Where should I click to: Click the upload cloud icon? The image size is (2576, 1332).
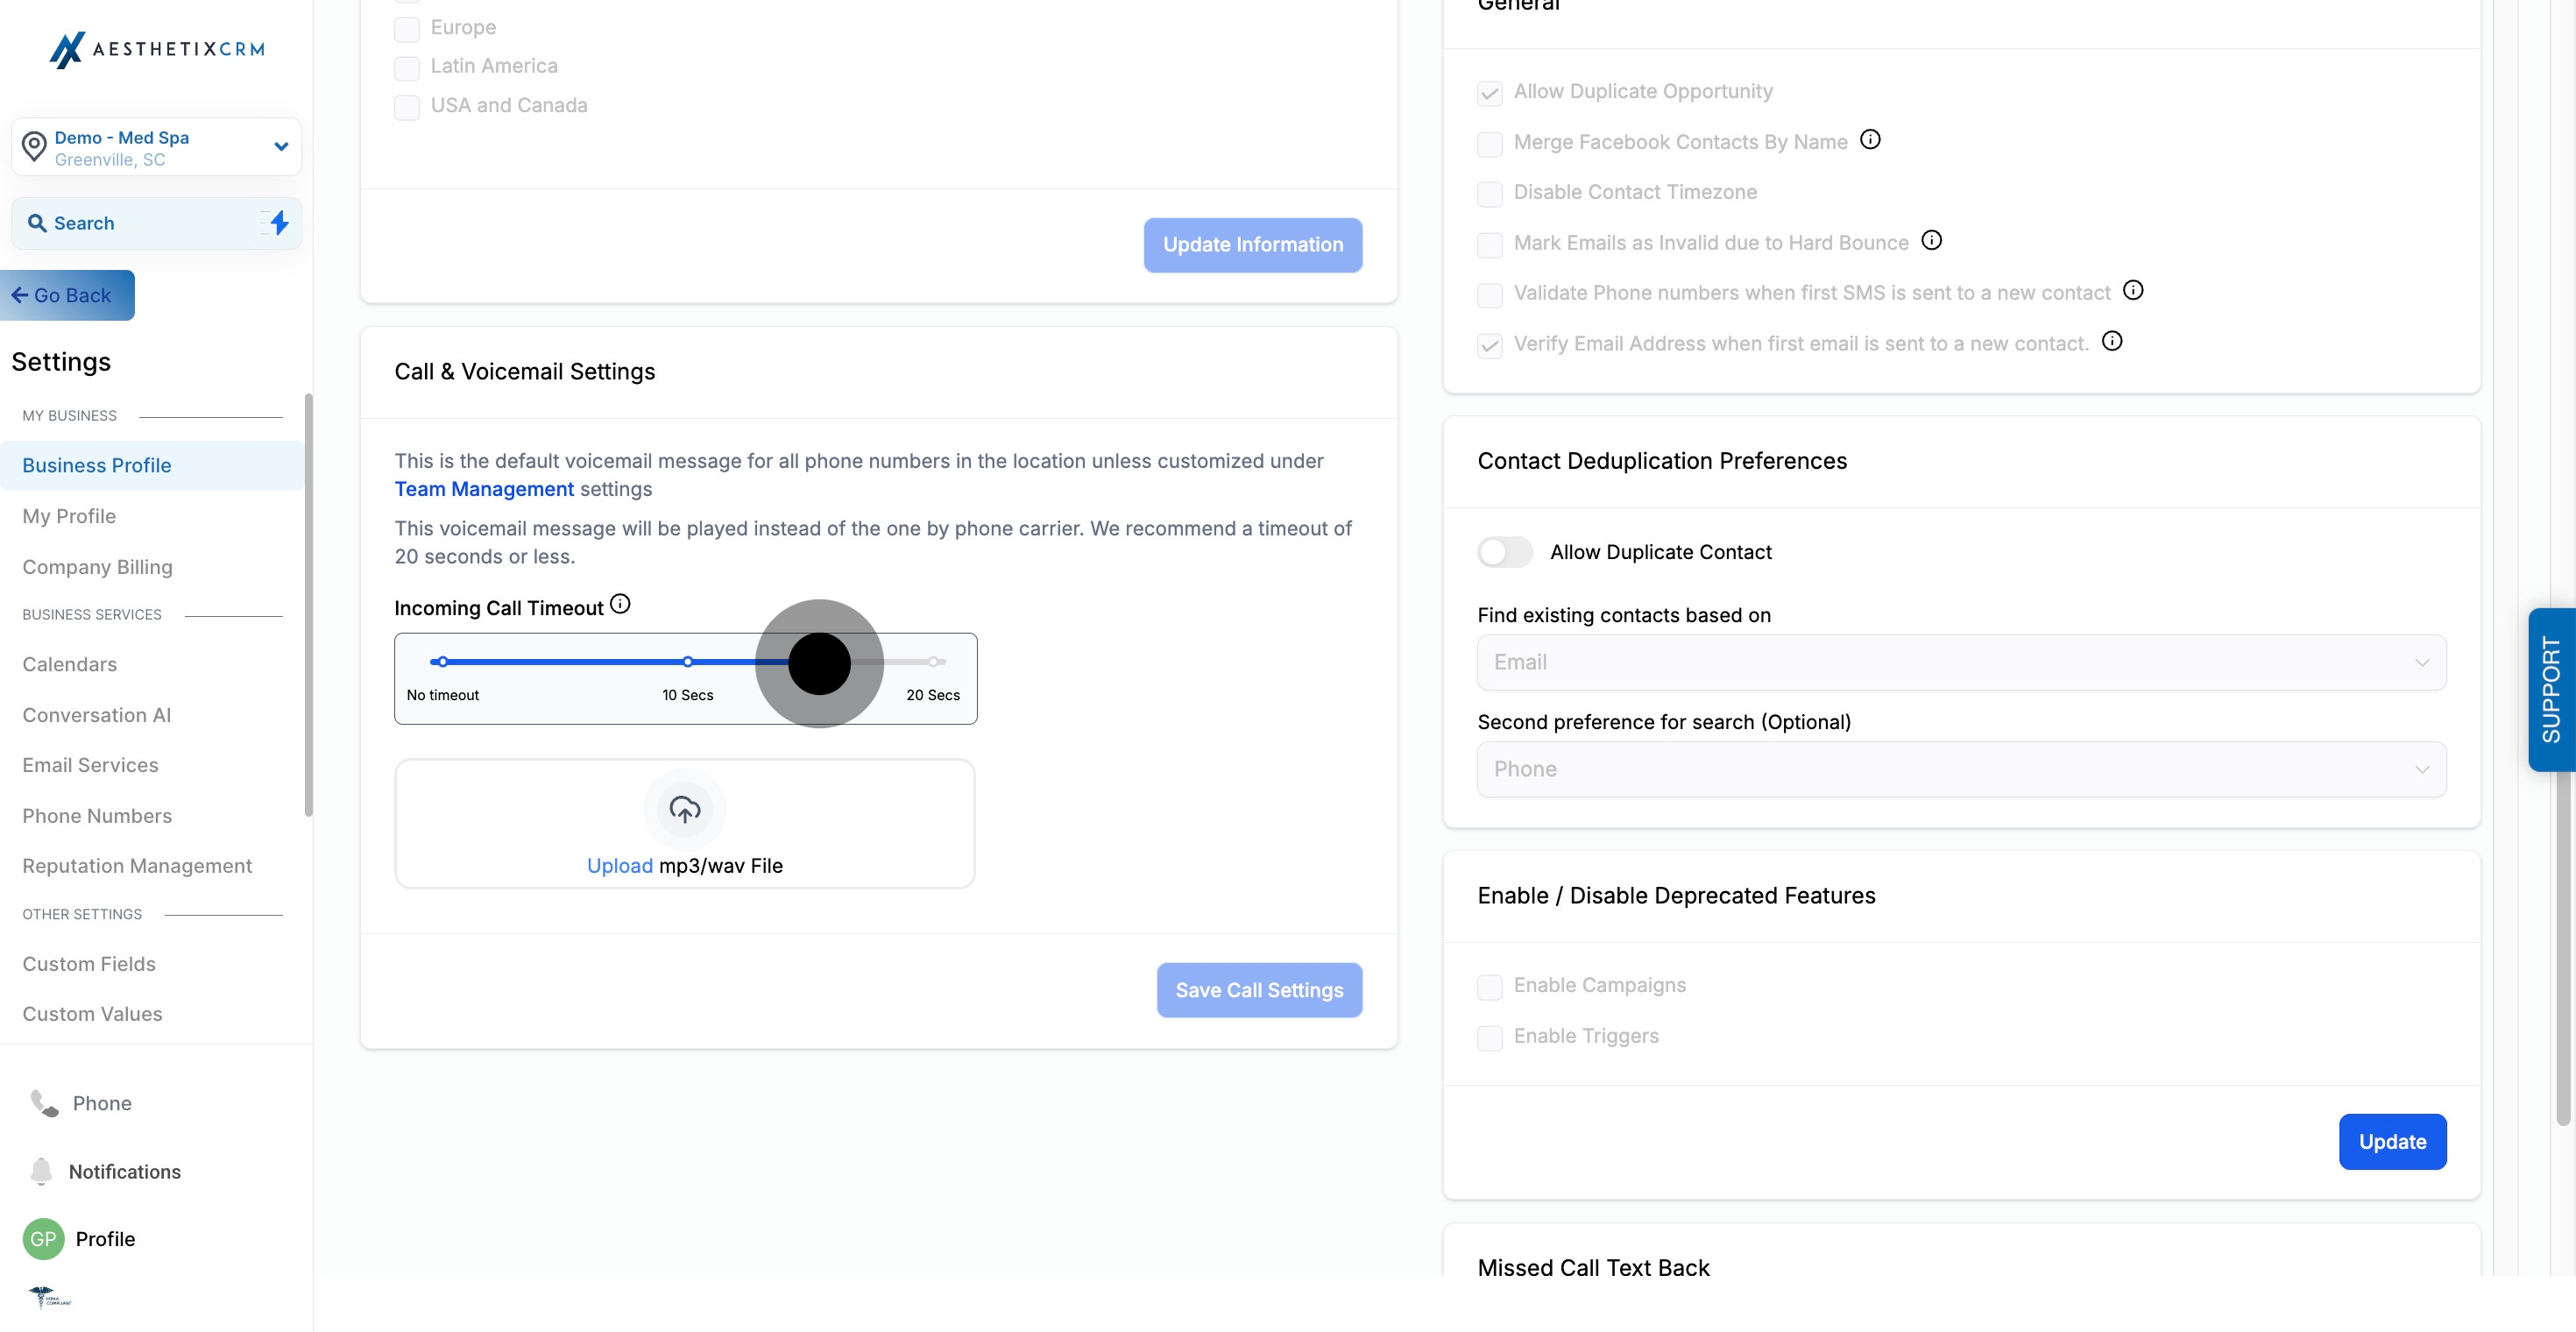tap(684, 809)
